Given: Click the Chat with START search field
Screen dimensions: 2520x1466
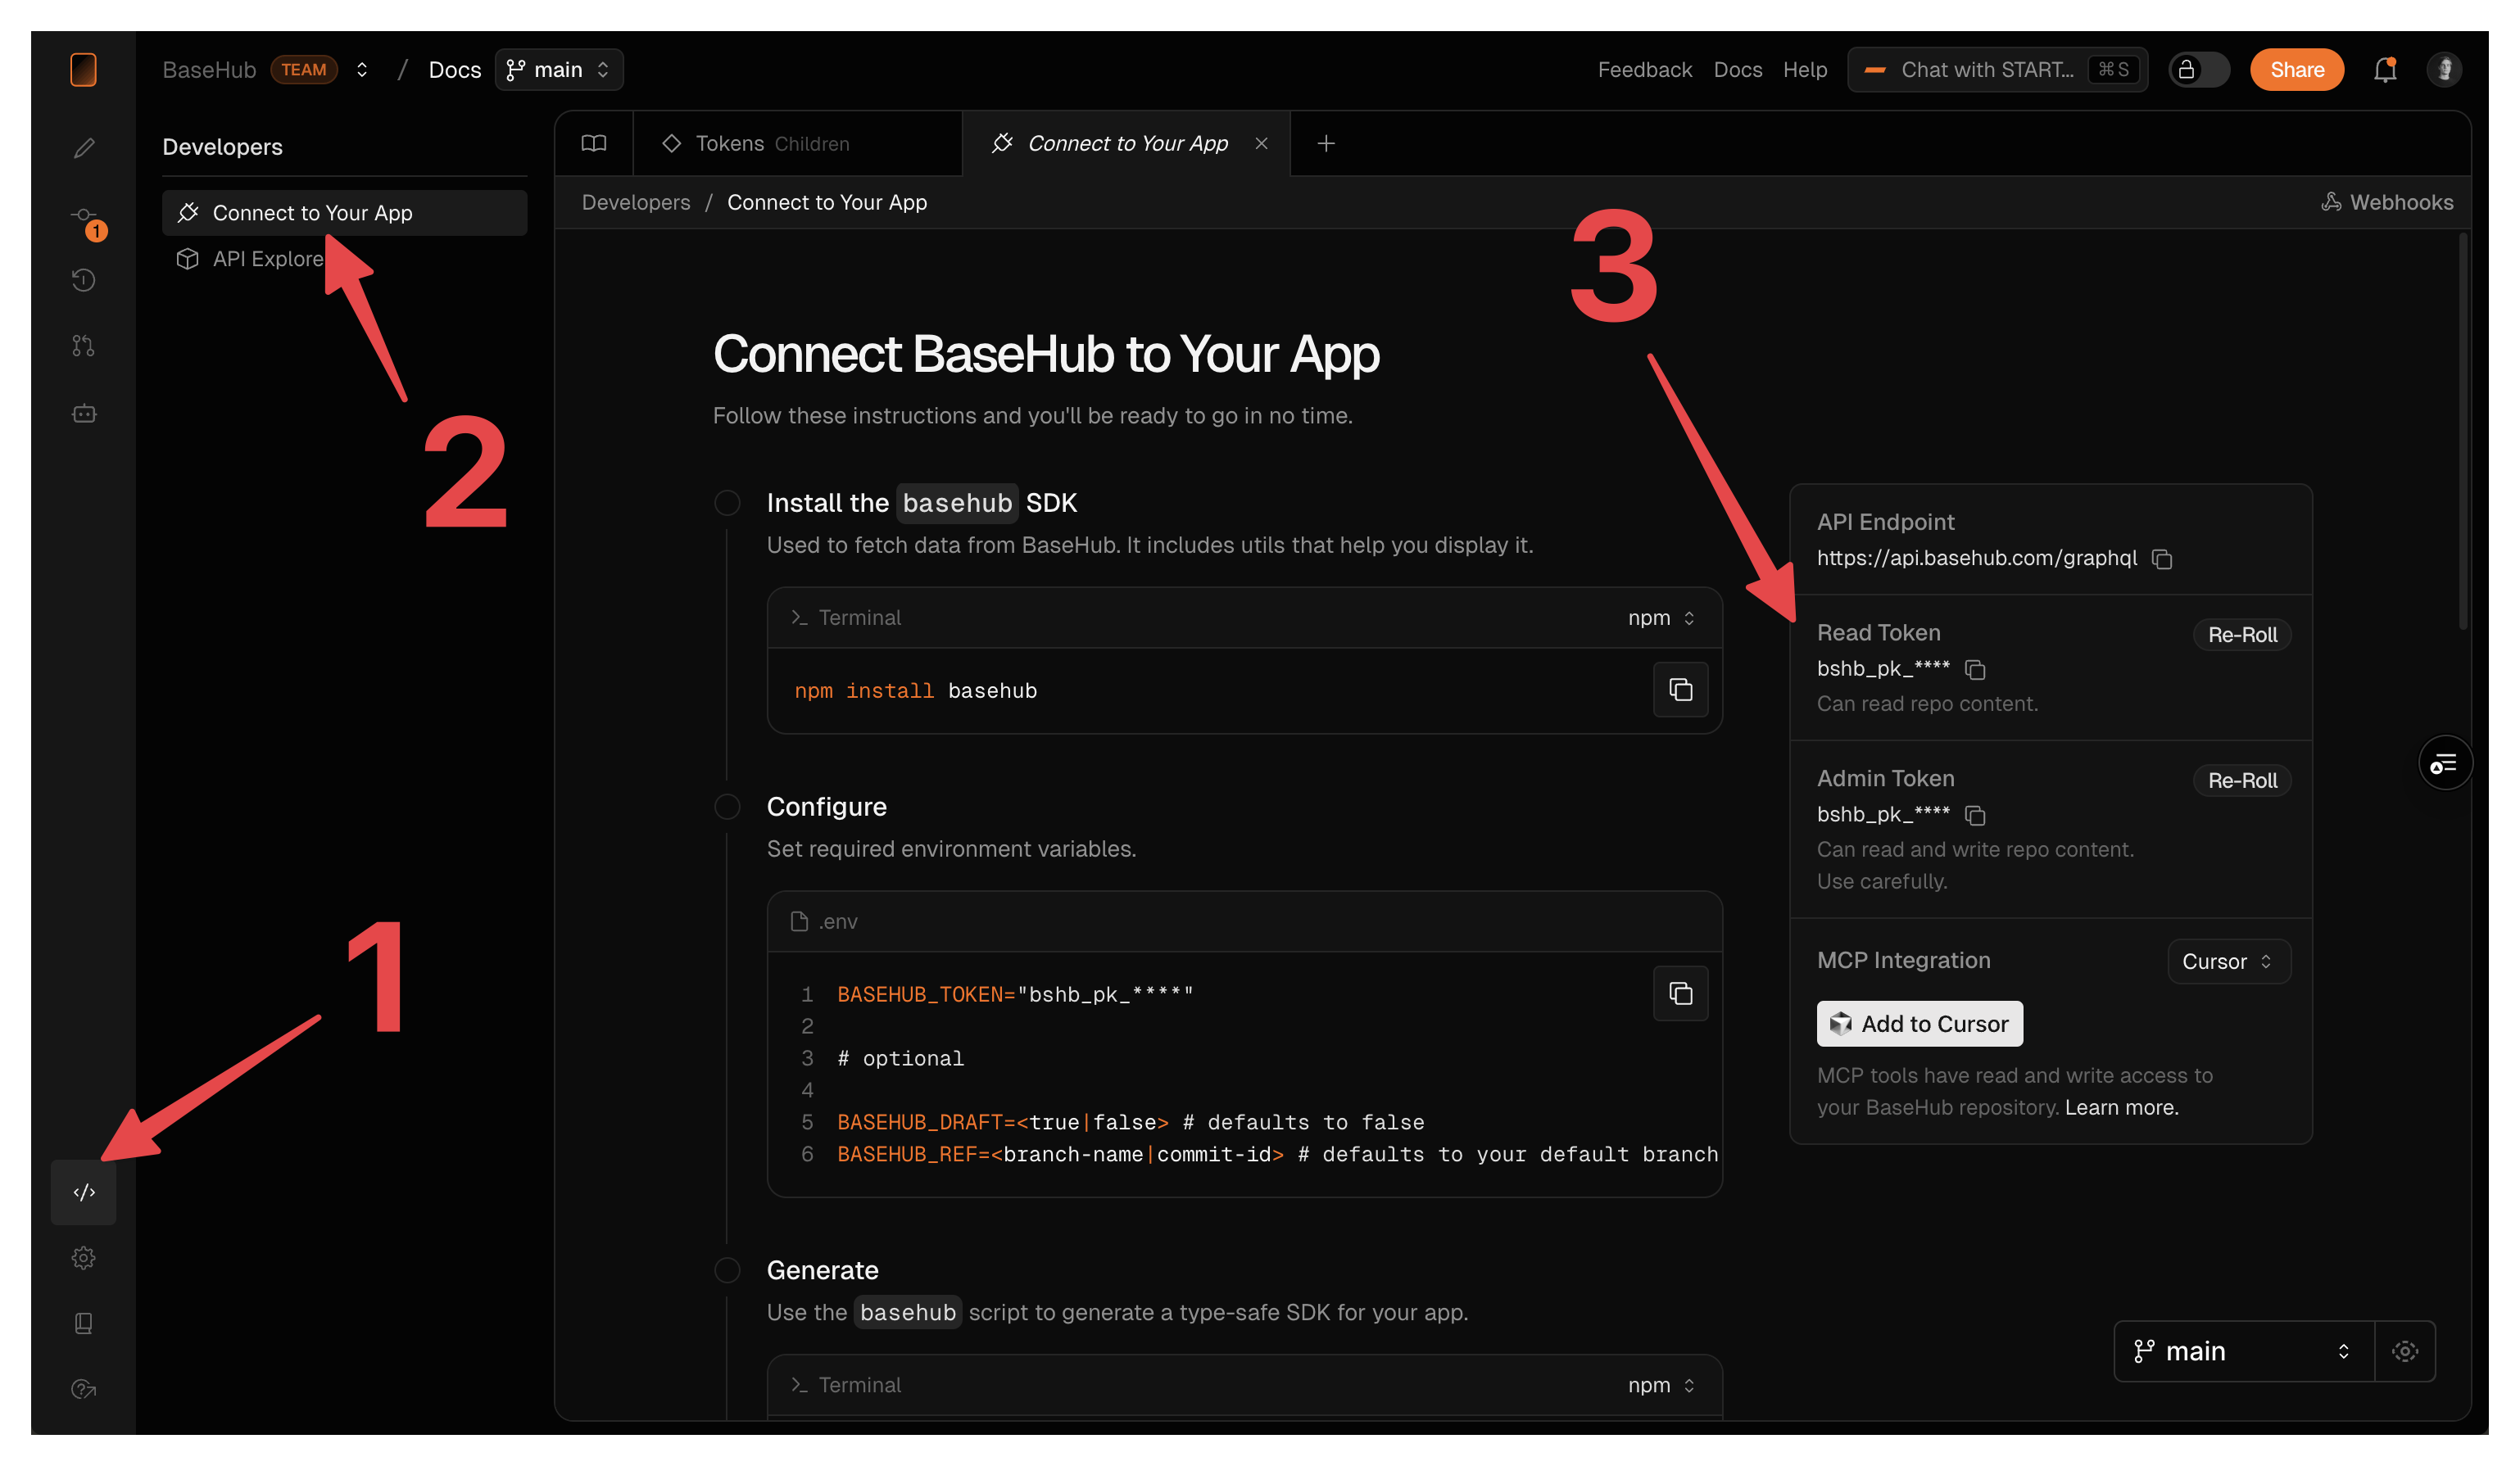Looking at the screenshot, I should click(x=1997, y=70).
